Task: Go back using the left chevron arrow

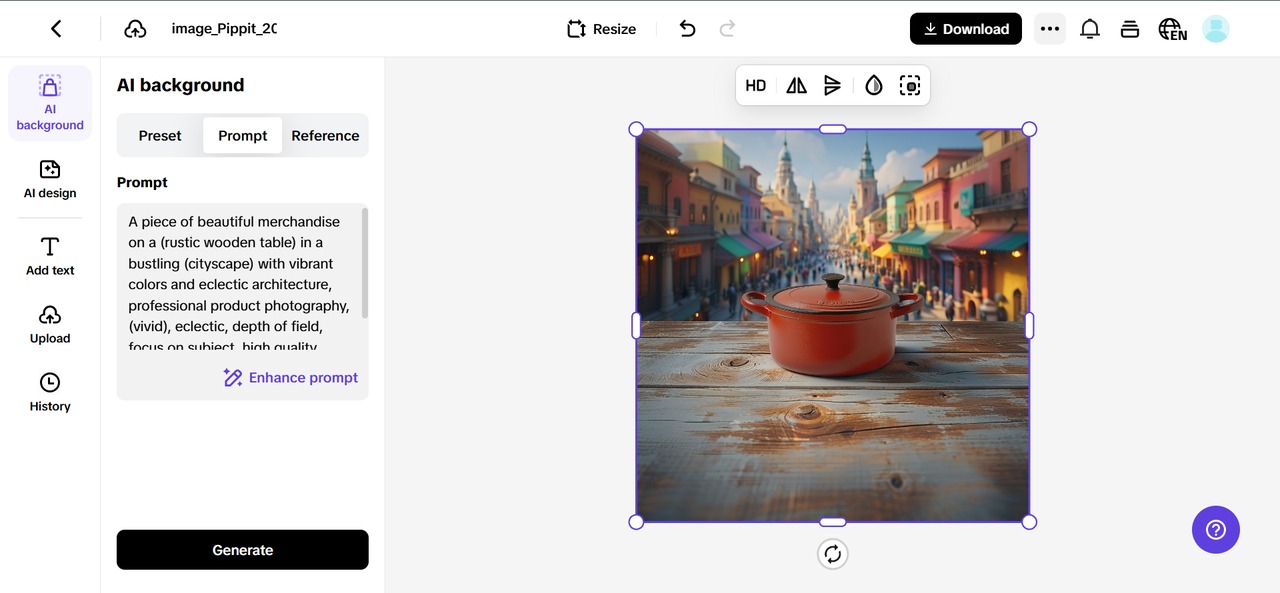Action: click(56, 29)
